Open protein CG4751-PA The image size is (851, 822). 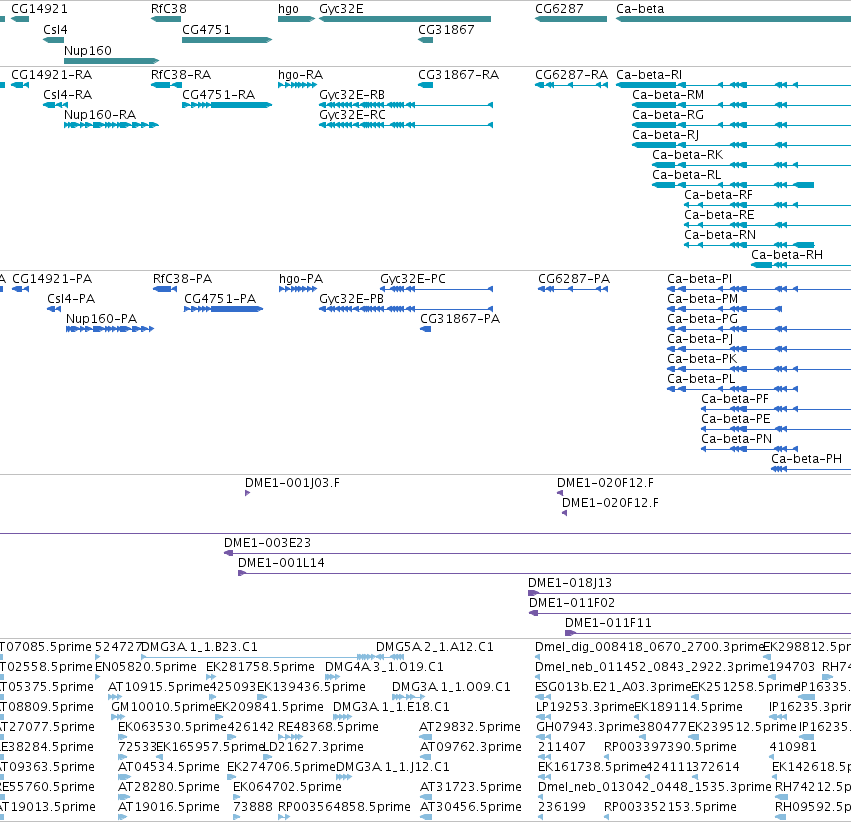pyautogui.click(x=220, y=300)
